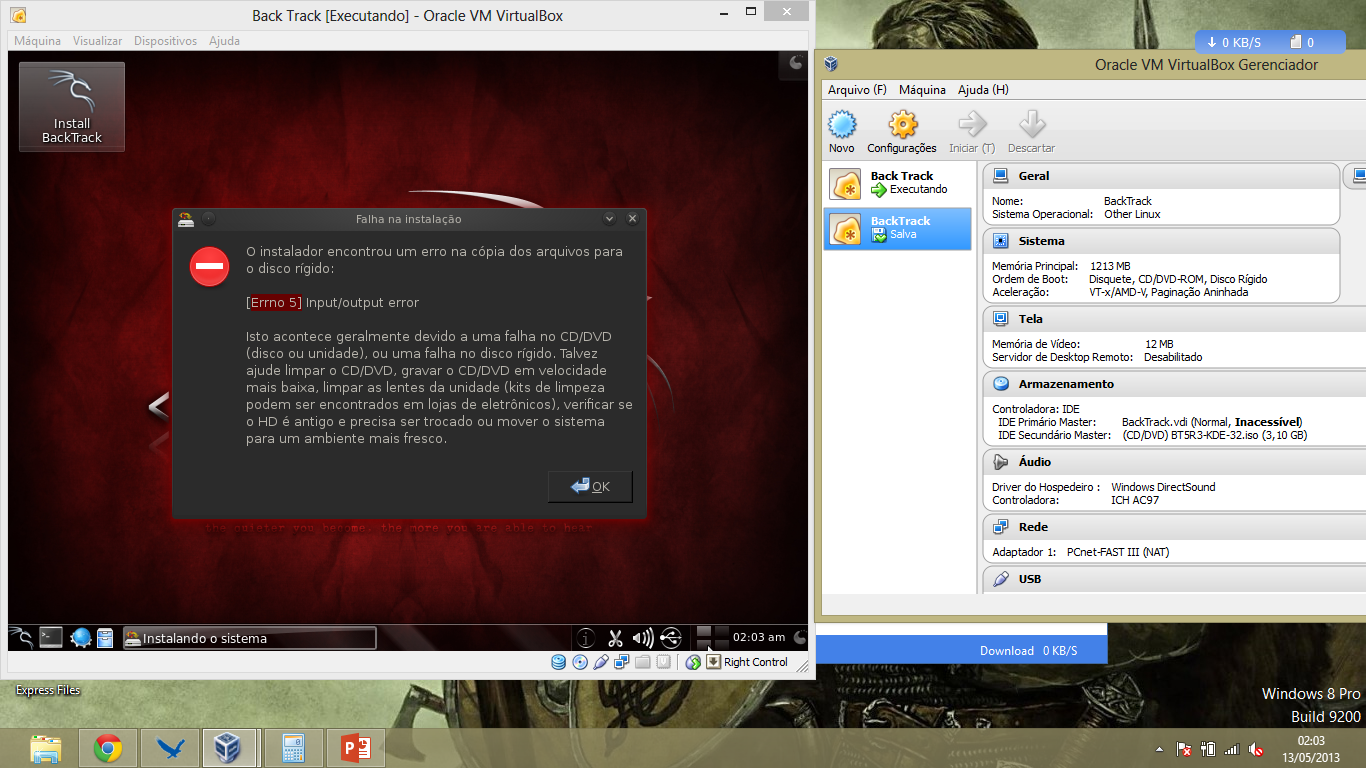
Task: Click the BackTrack.vdi storage entry
Action: tap(1211, 422)
